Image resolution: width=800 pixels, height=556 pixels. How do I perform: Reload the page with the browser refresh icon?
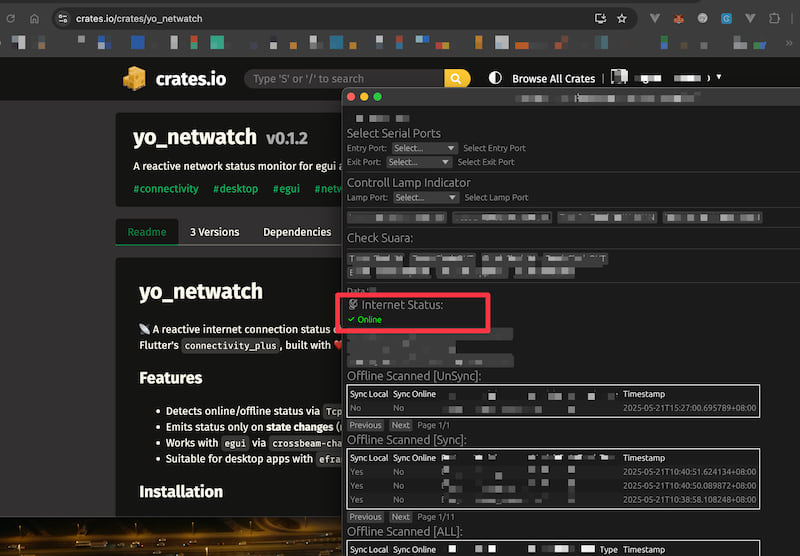click(x=10, y=18)
